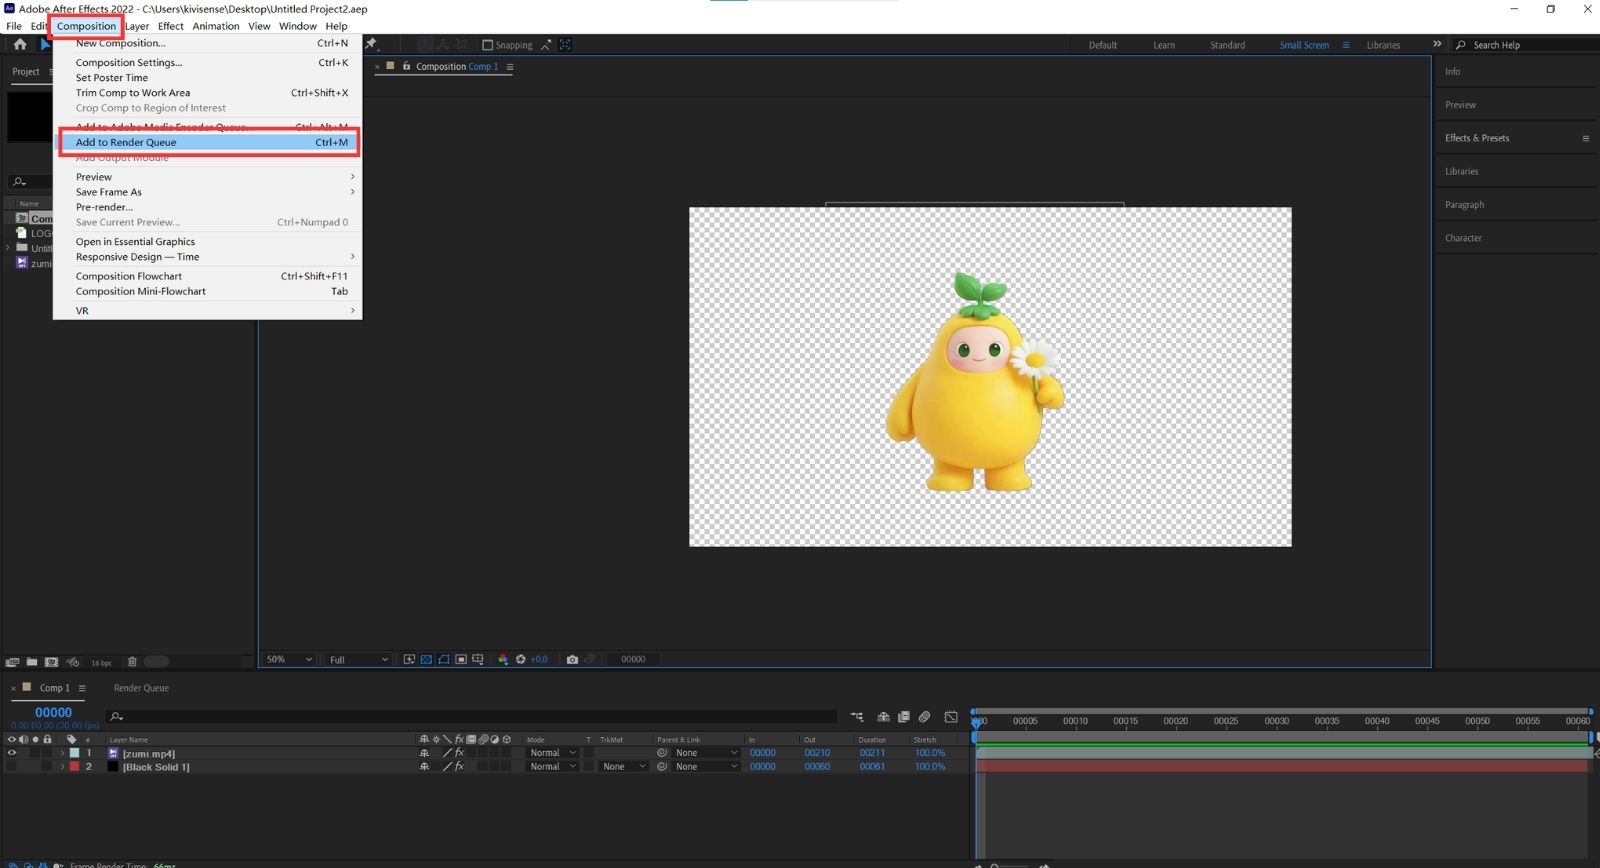Select Composition Settings from the menu
Image resolution: width=1600 pixels, height=868 pixels.
[x=129, y=62]
